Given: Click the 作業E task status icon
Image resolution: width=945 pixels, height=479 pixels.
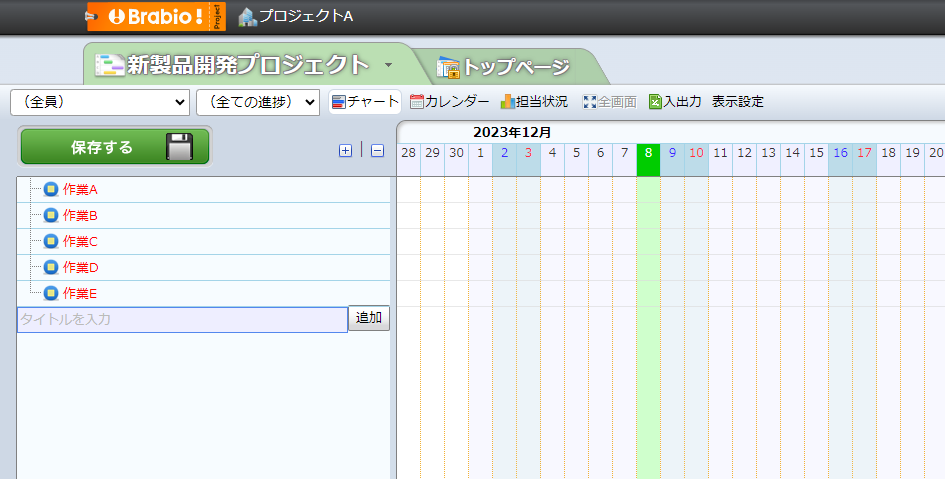Looking at the screenshot, I should pyautogui.click(x=51, y=294).
